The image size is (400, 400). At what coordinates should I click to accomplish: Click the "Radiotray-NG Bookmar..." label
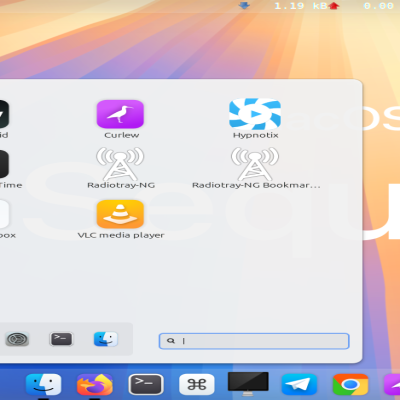click(x=256, y=185)
